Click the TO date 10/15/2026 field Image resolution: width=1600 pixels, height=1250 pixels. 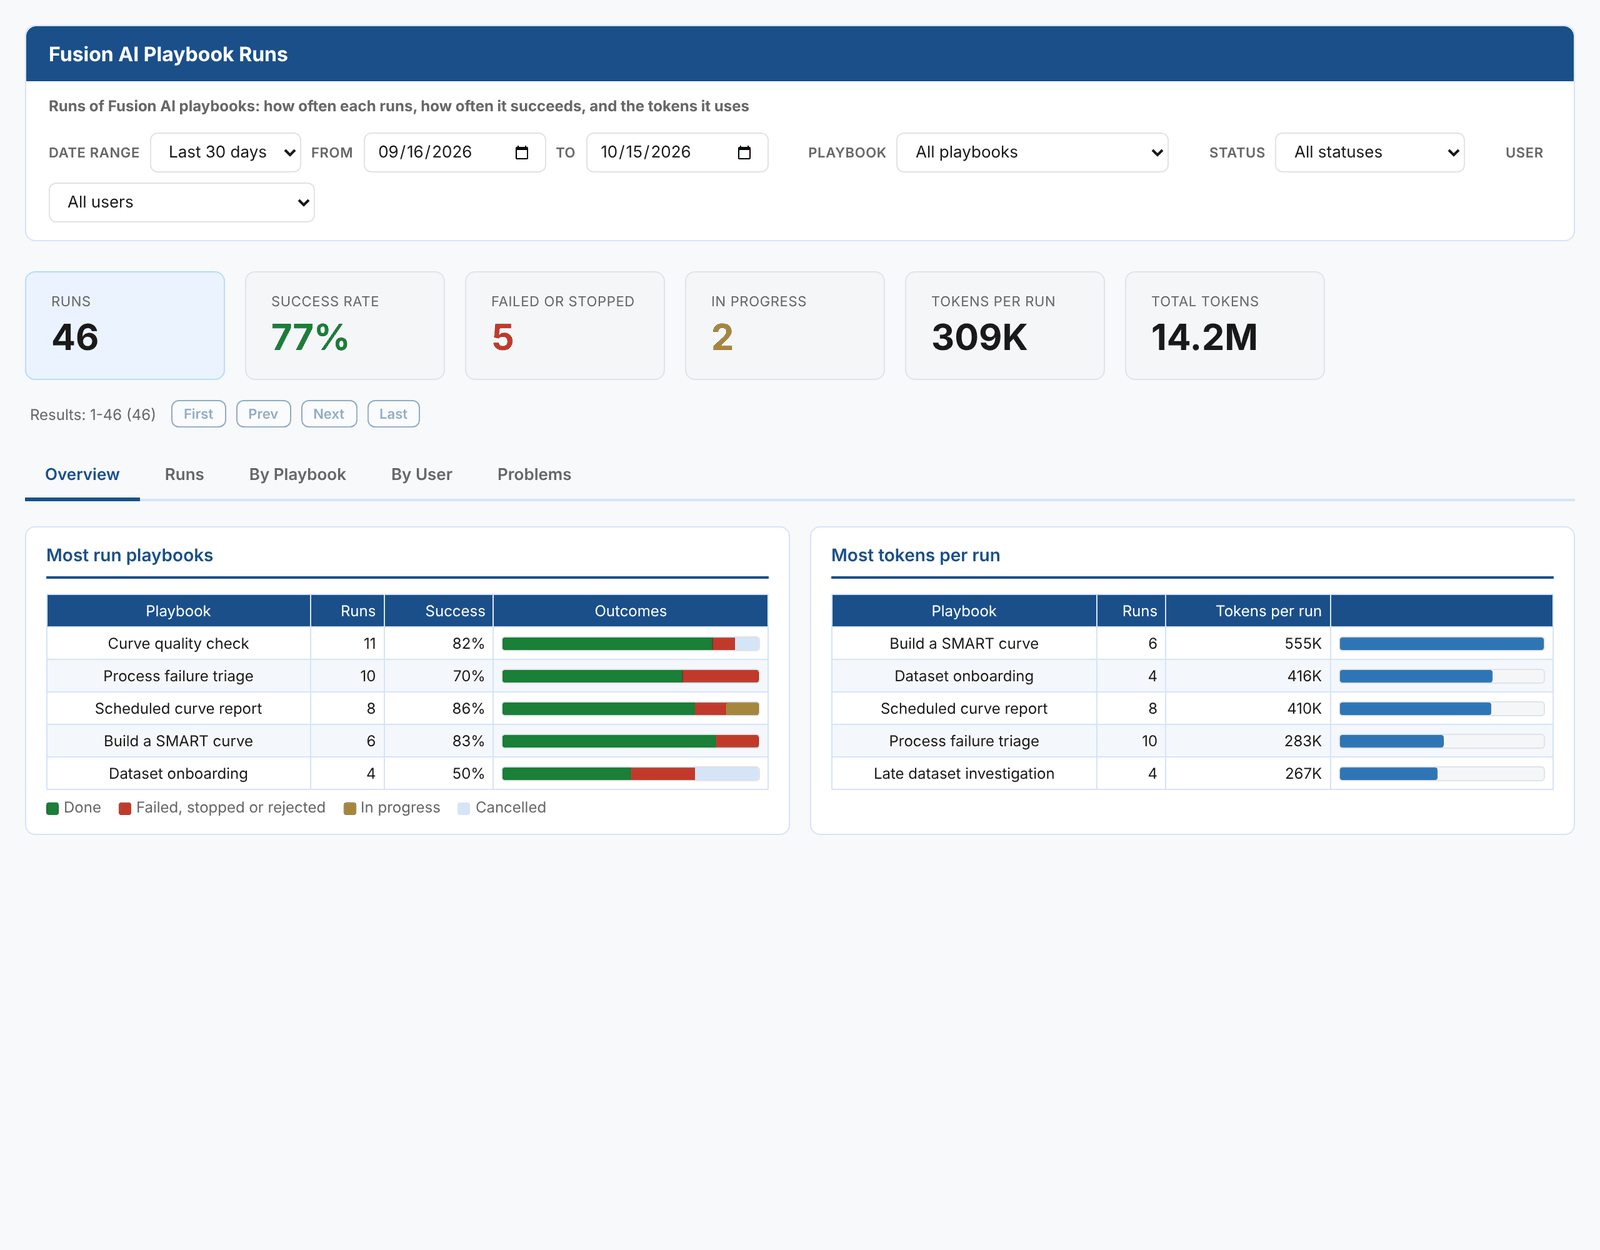(x=676, y=153)
